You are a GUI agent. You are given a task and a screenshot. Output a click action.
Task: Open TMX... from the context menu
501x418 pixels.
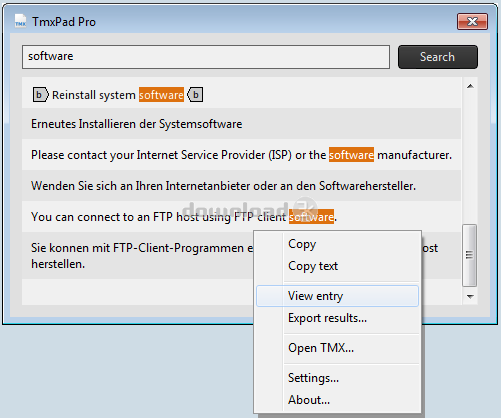click(321, 348)
